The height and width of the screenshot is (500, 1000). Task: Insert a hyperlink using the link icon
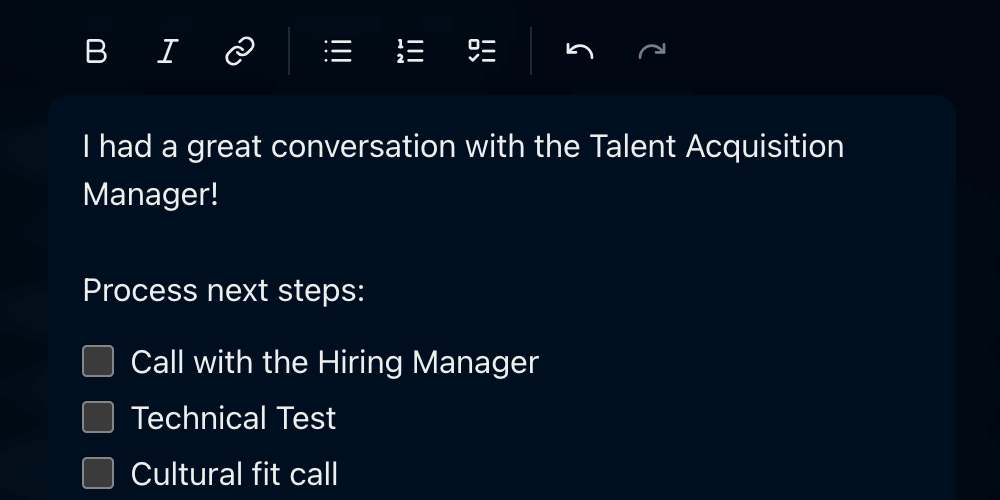[x=239, y=51]
